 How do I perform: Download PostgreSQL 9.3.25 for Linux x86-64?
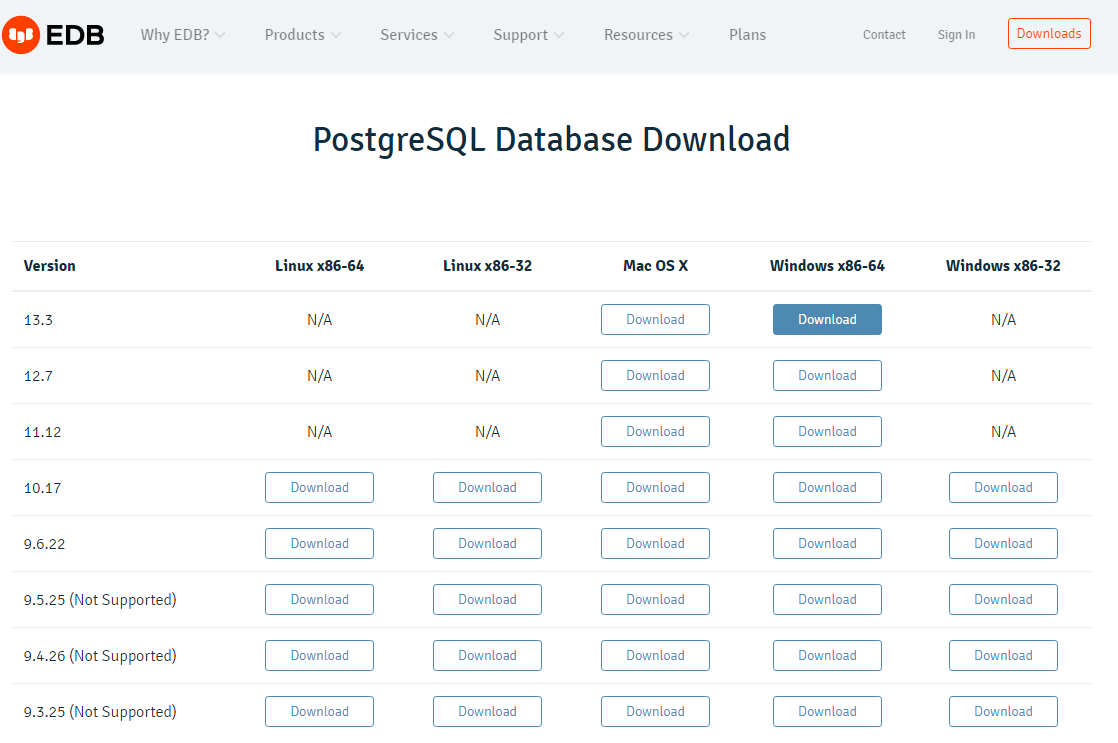319,711
